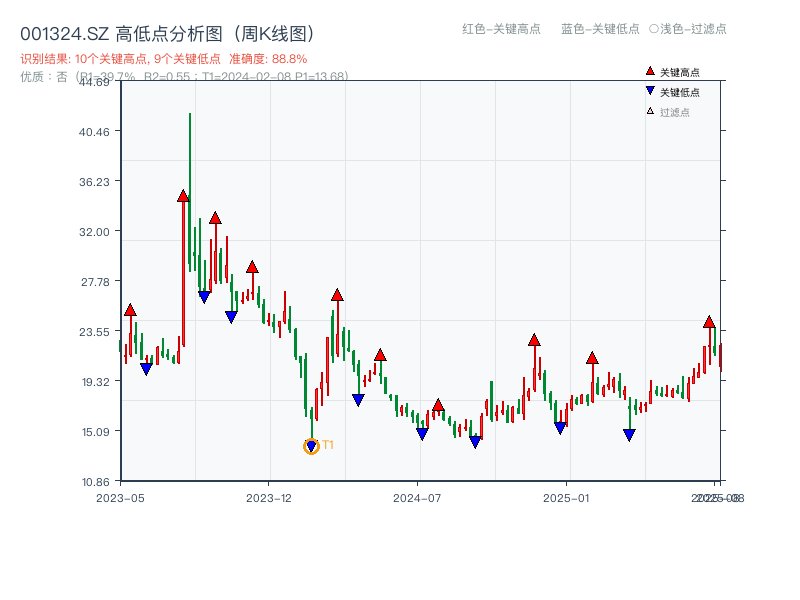
Task: Click the red triangle at the highest price peak
Action: 185,196
